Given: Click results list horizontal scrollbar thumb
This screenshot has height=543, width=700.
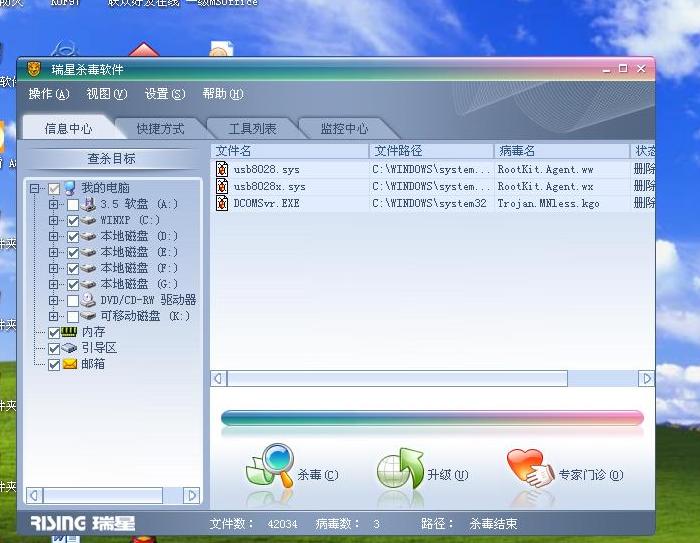Looking at the screenshot, I should pyautogui.click(x=397, y=379).
